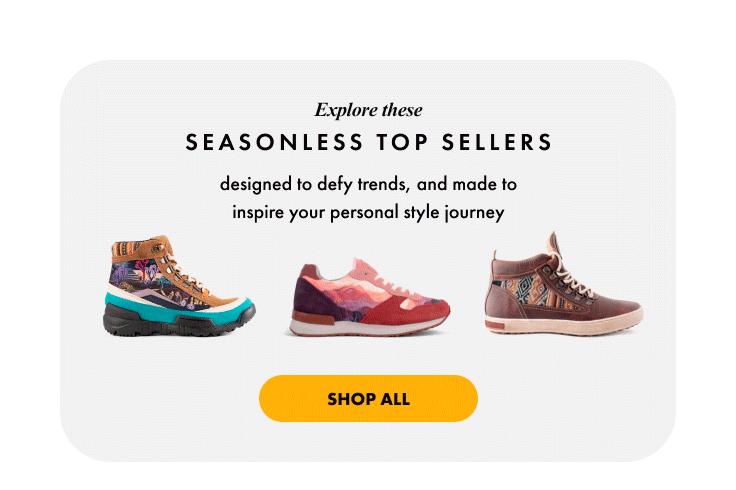Click the inspire your personal style journey line

(368, 212)
